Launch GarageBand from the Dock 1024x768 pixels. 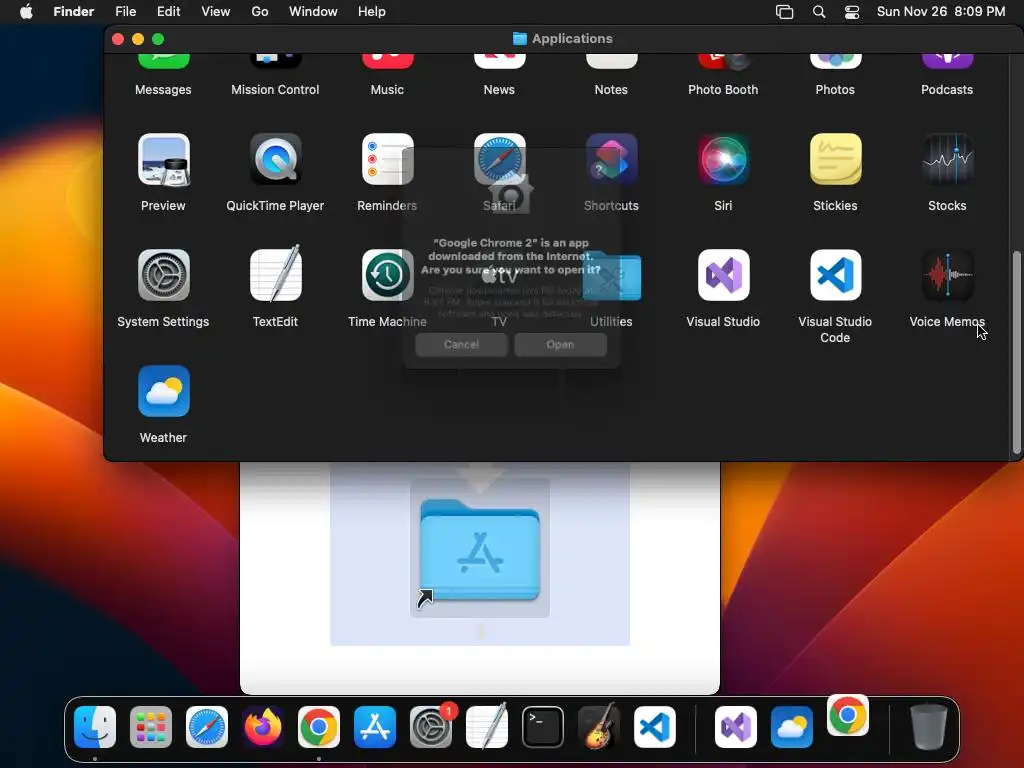[x=599, y=727]
